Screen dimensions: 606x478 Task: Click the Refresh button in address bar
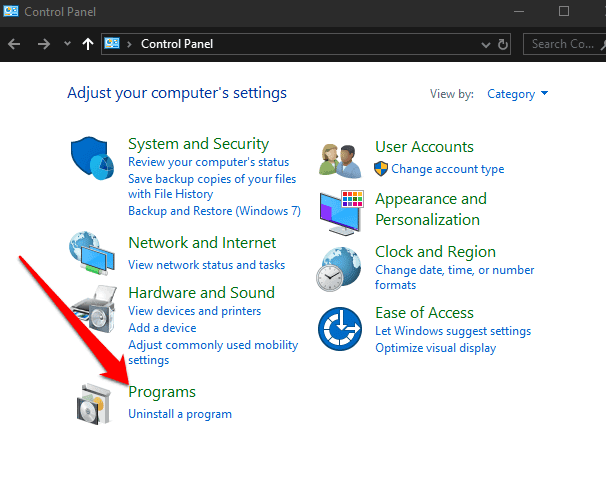(x=503, y=44)
